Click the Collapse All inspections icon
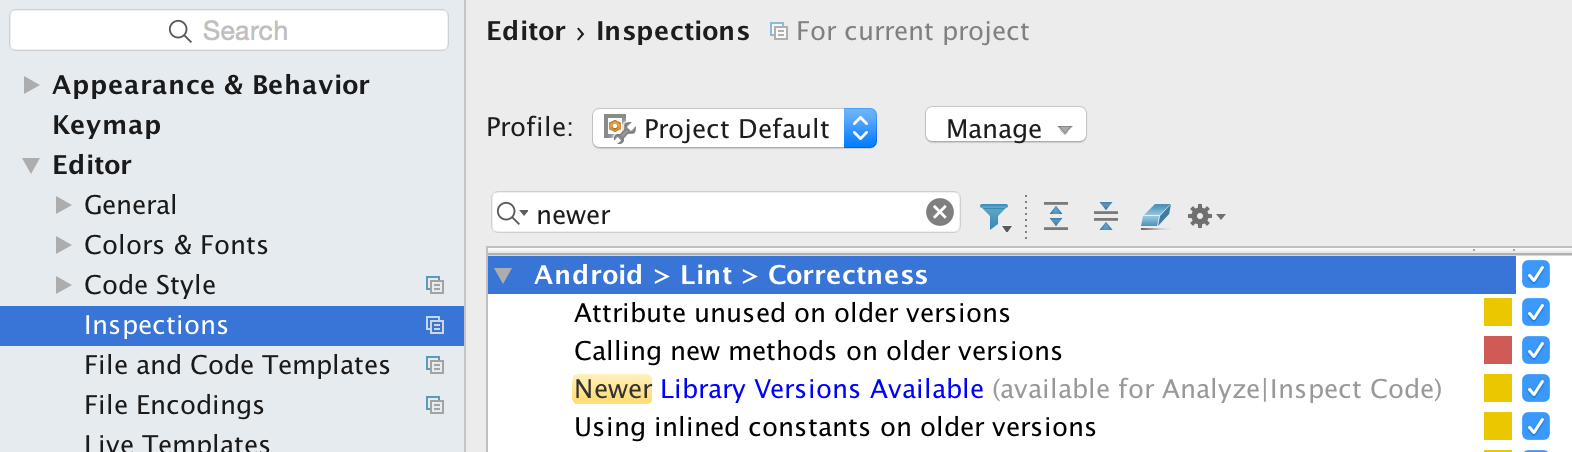The width and height of the screenshot is (1572, 452). tap(1106, 215)
